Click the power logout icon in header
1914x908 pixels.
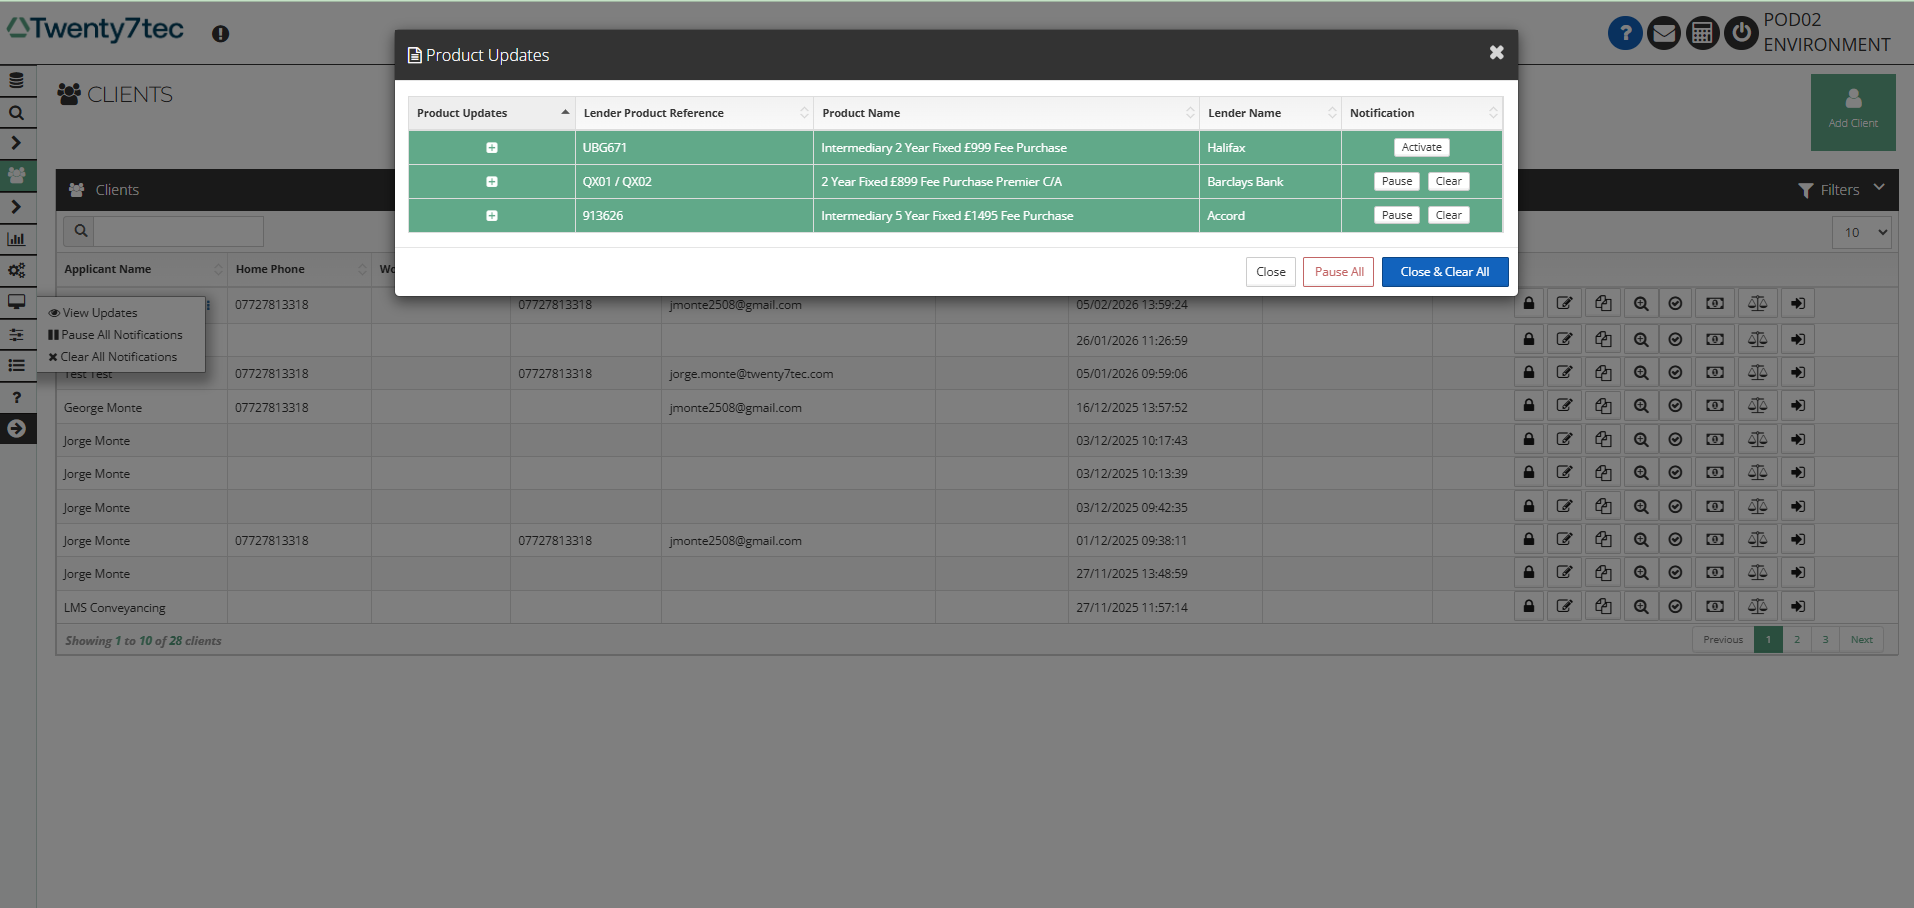click(1741, 33)
